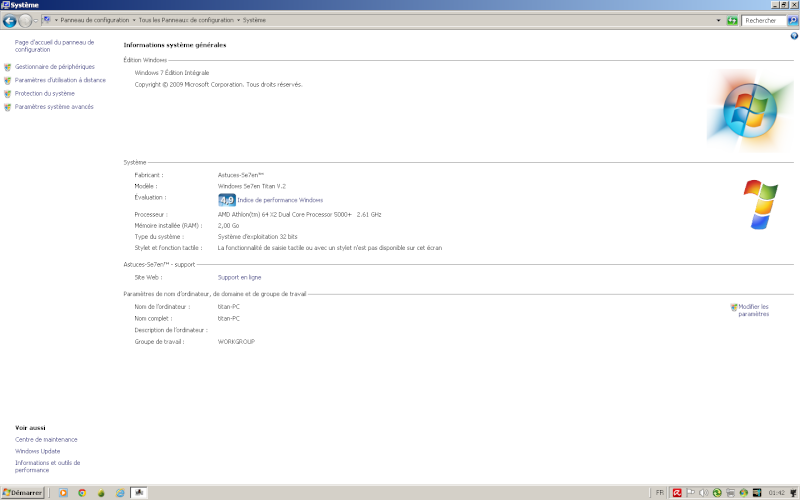
Task: Click the colored globe tray icon
Action: tap(743, 493)
